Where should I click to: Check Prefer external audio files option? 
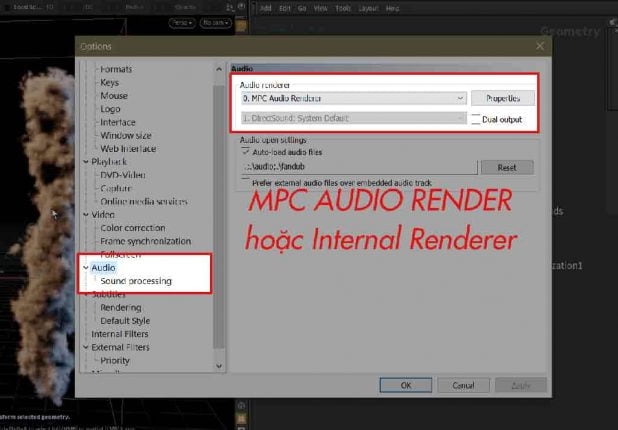click(x=246, y=183)
